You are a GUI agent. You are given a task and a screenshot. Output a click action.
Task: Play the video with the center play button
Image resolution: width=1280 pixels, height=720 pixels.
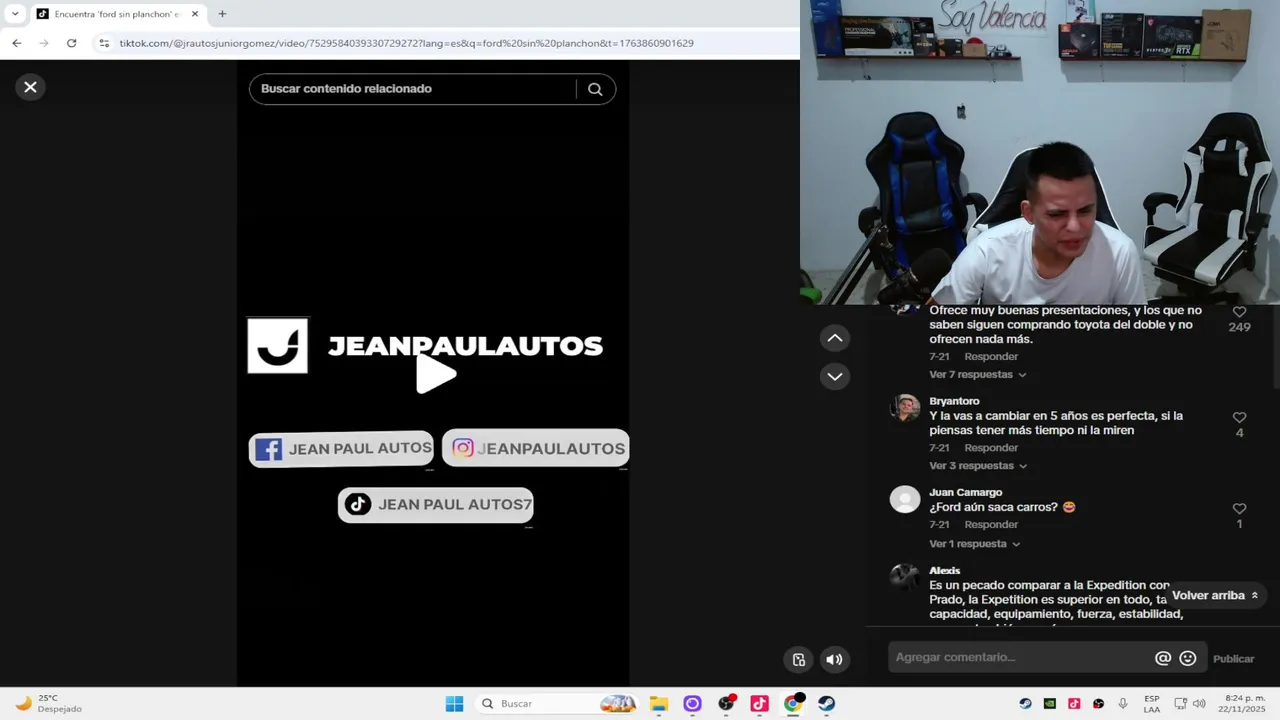coord(436,375)
